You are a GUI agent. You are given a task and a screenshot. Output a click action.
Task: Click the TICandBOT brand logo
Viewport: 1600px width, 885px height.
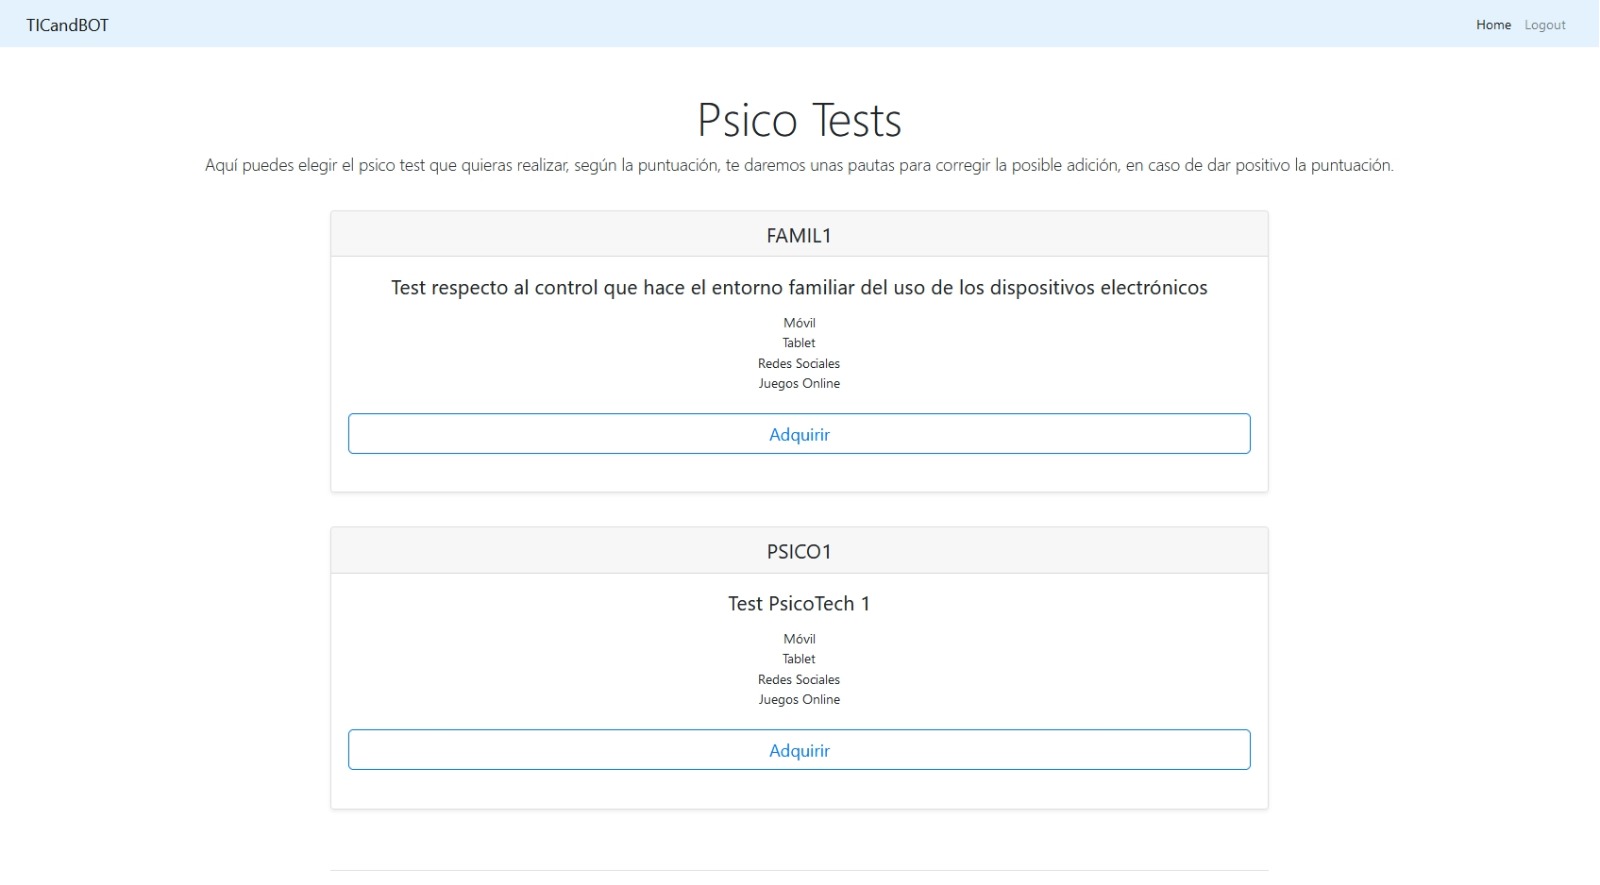[67, 25]
